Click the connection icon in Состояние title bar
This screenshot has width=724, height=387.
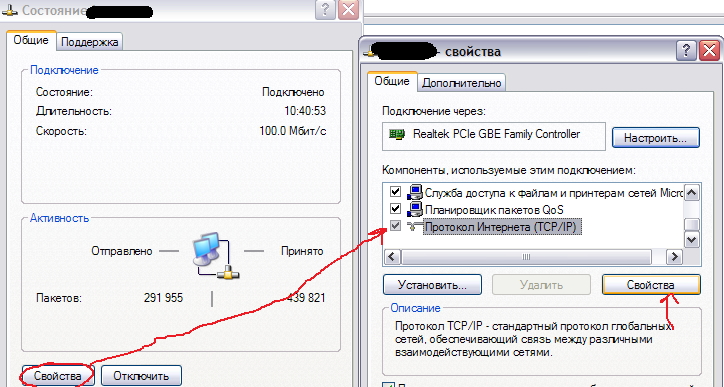(10, 11)
